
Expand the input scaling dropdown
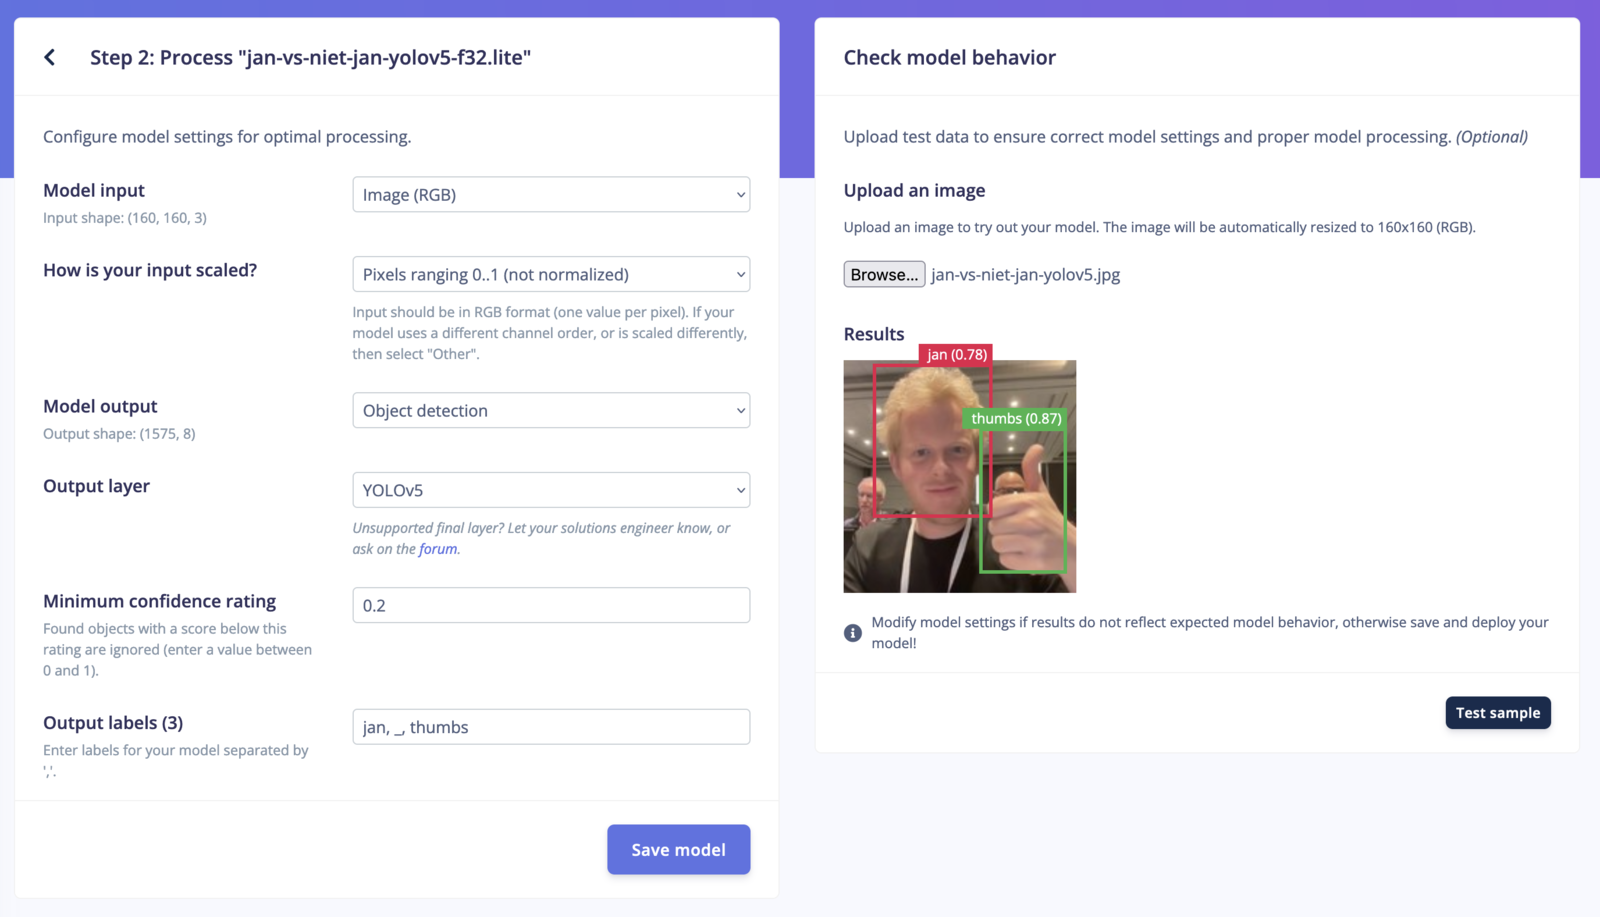[551, 274]
